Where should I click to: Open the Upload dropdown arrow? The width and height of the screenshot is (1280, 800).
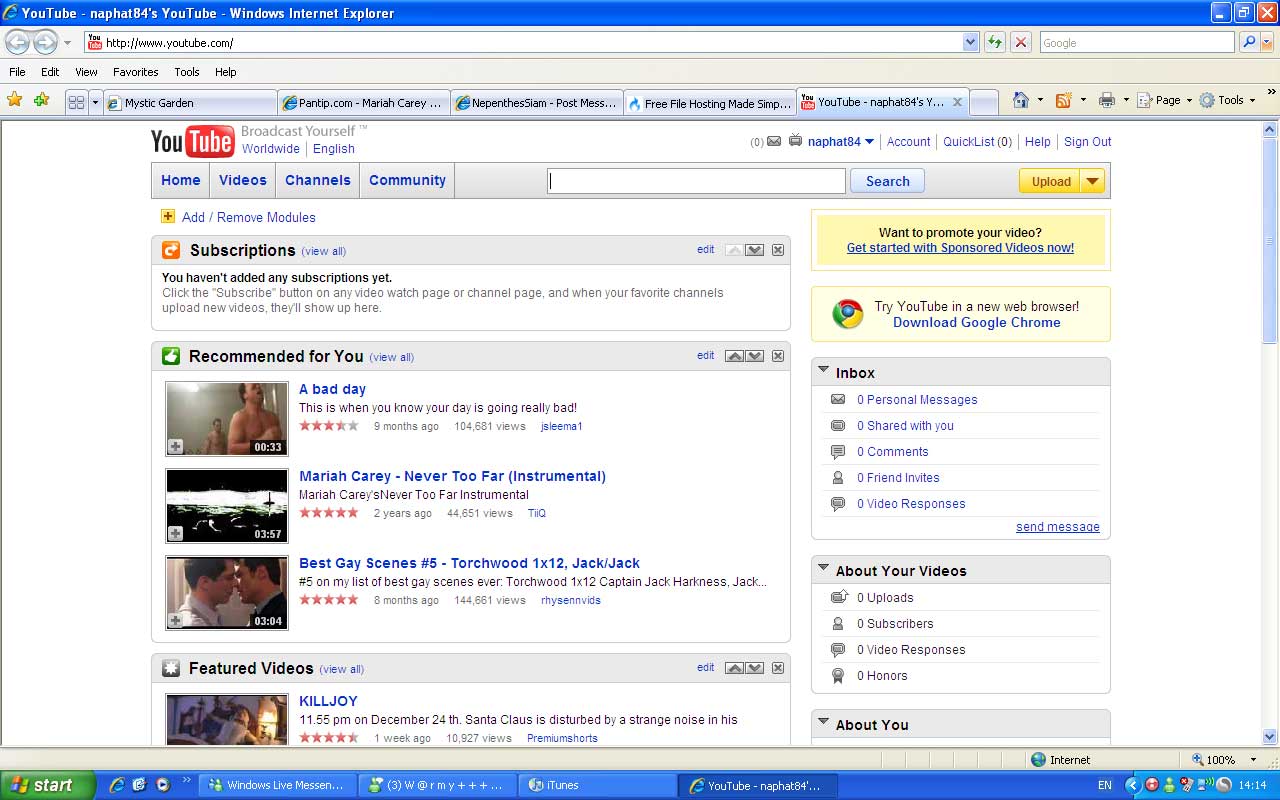click(1092, 181)
